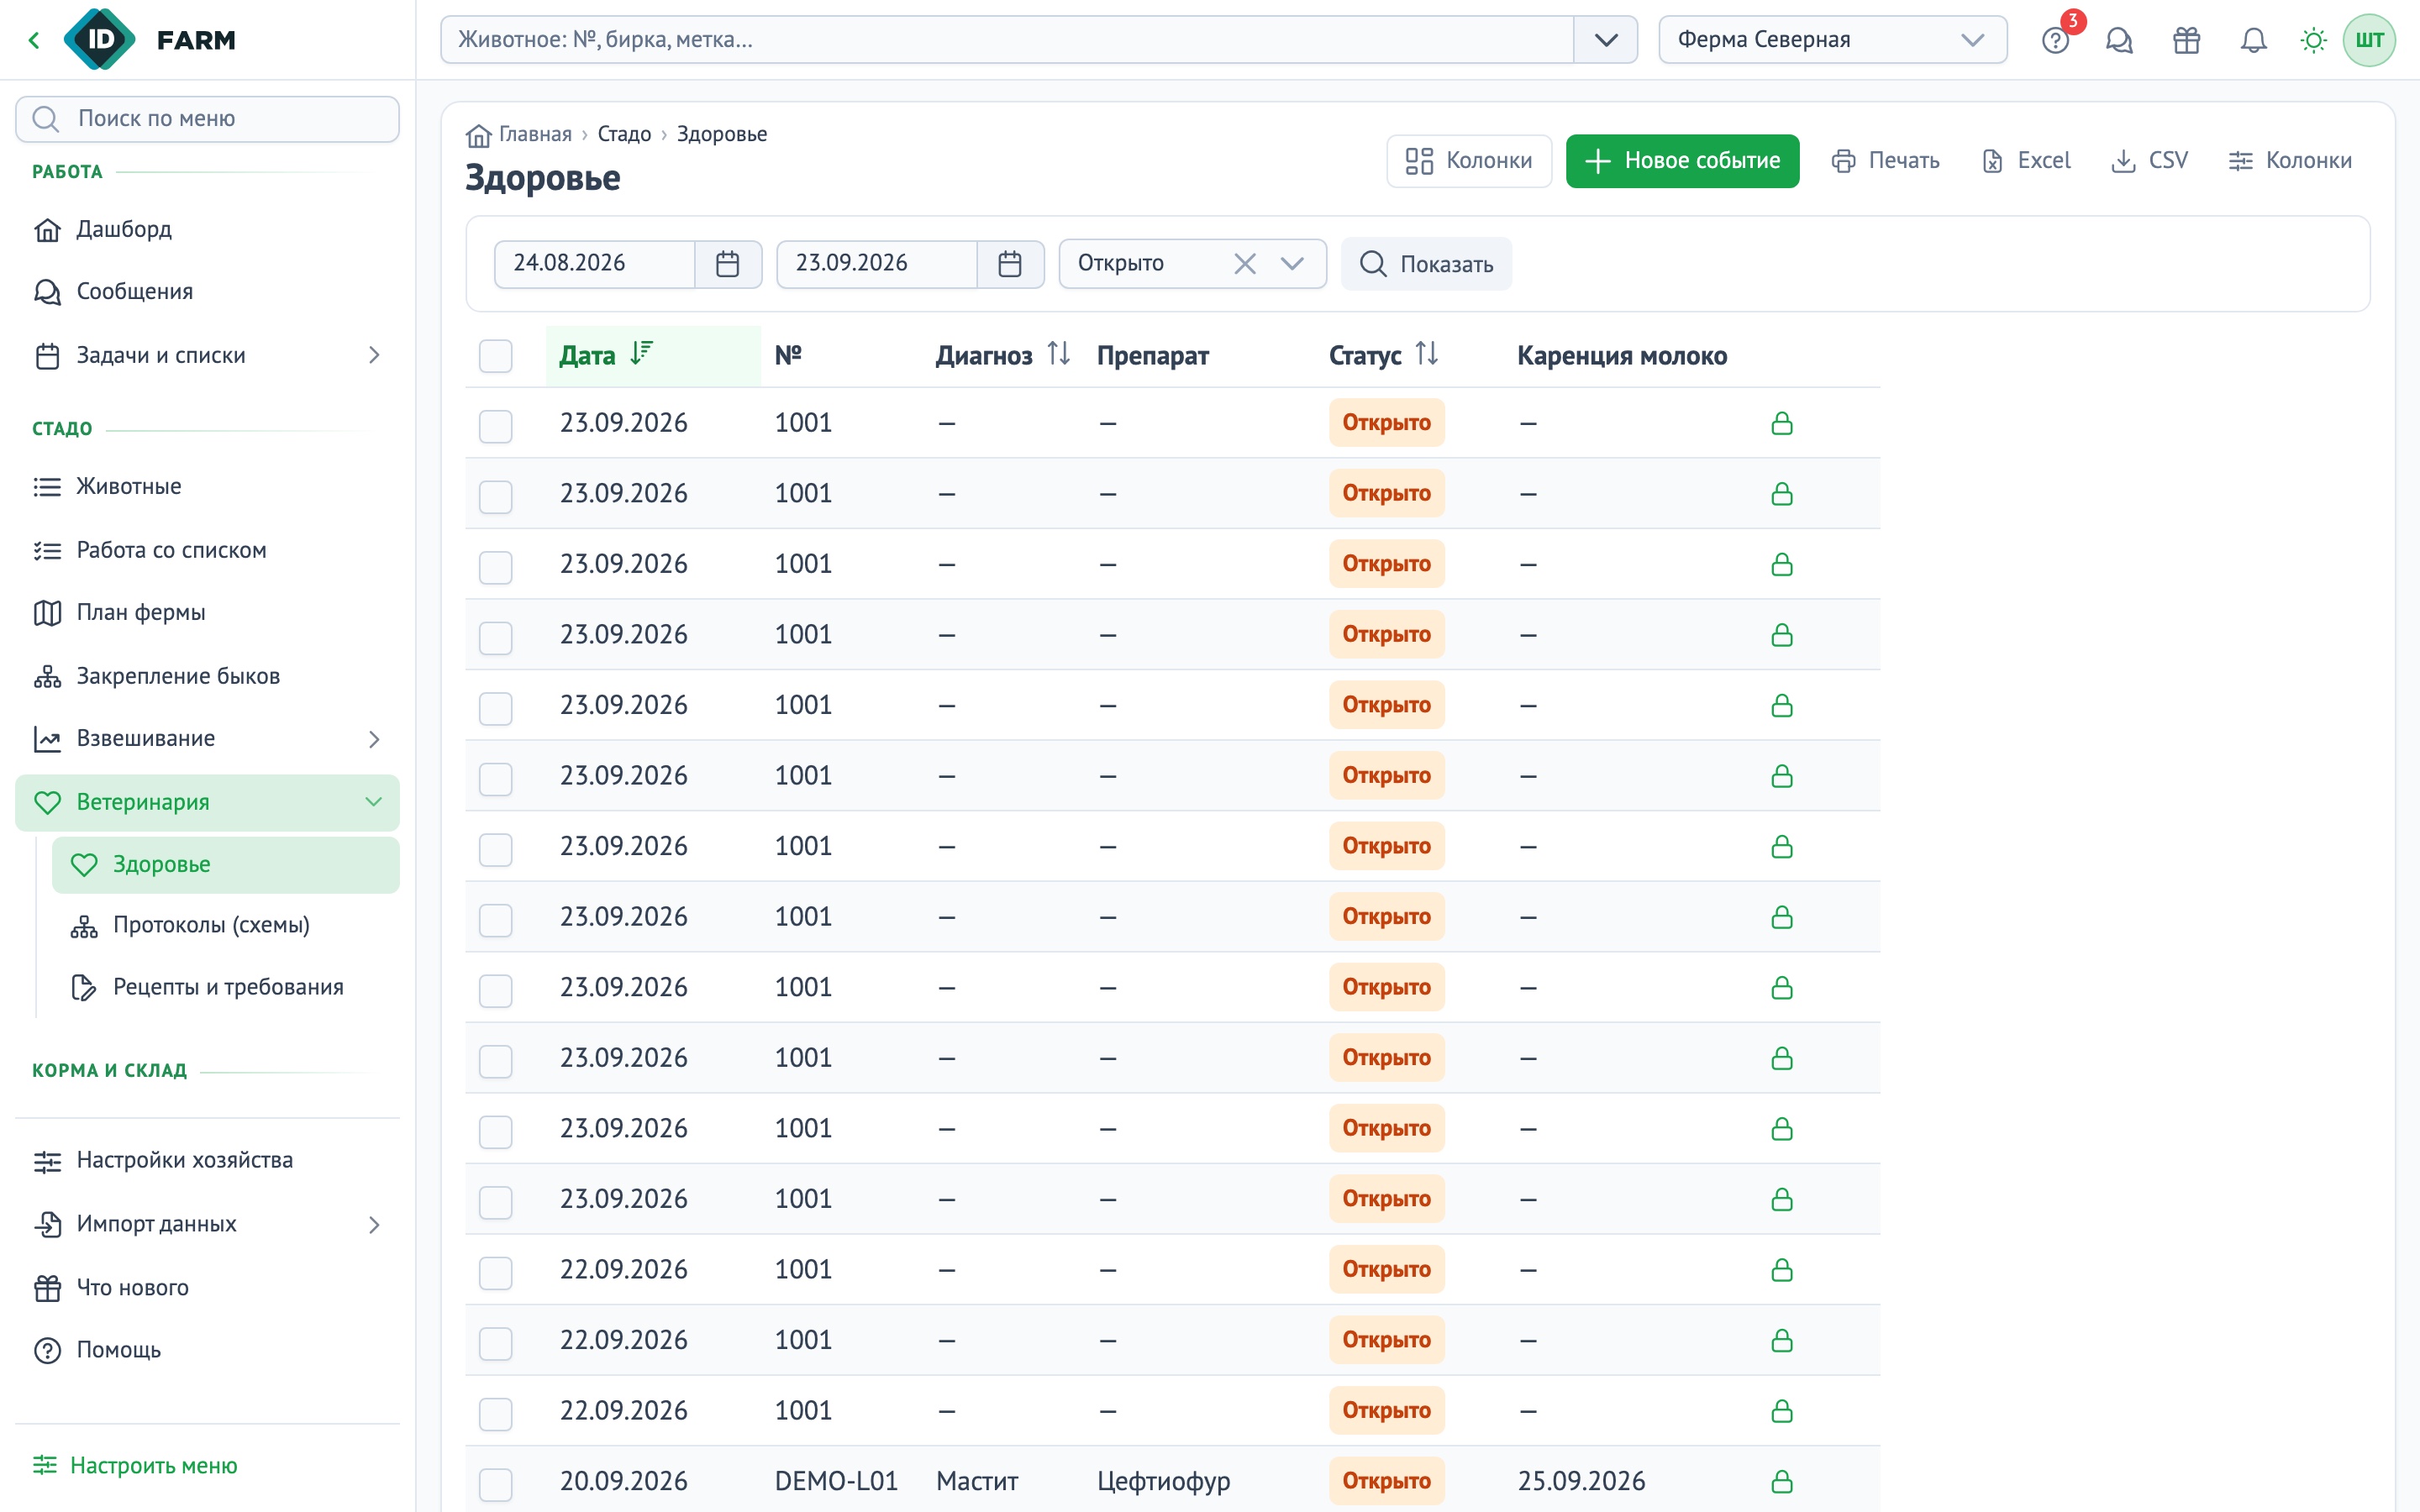
Task: Open notifications bell icon
Action: pyautogui.click(x=2253, y=40)
